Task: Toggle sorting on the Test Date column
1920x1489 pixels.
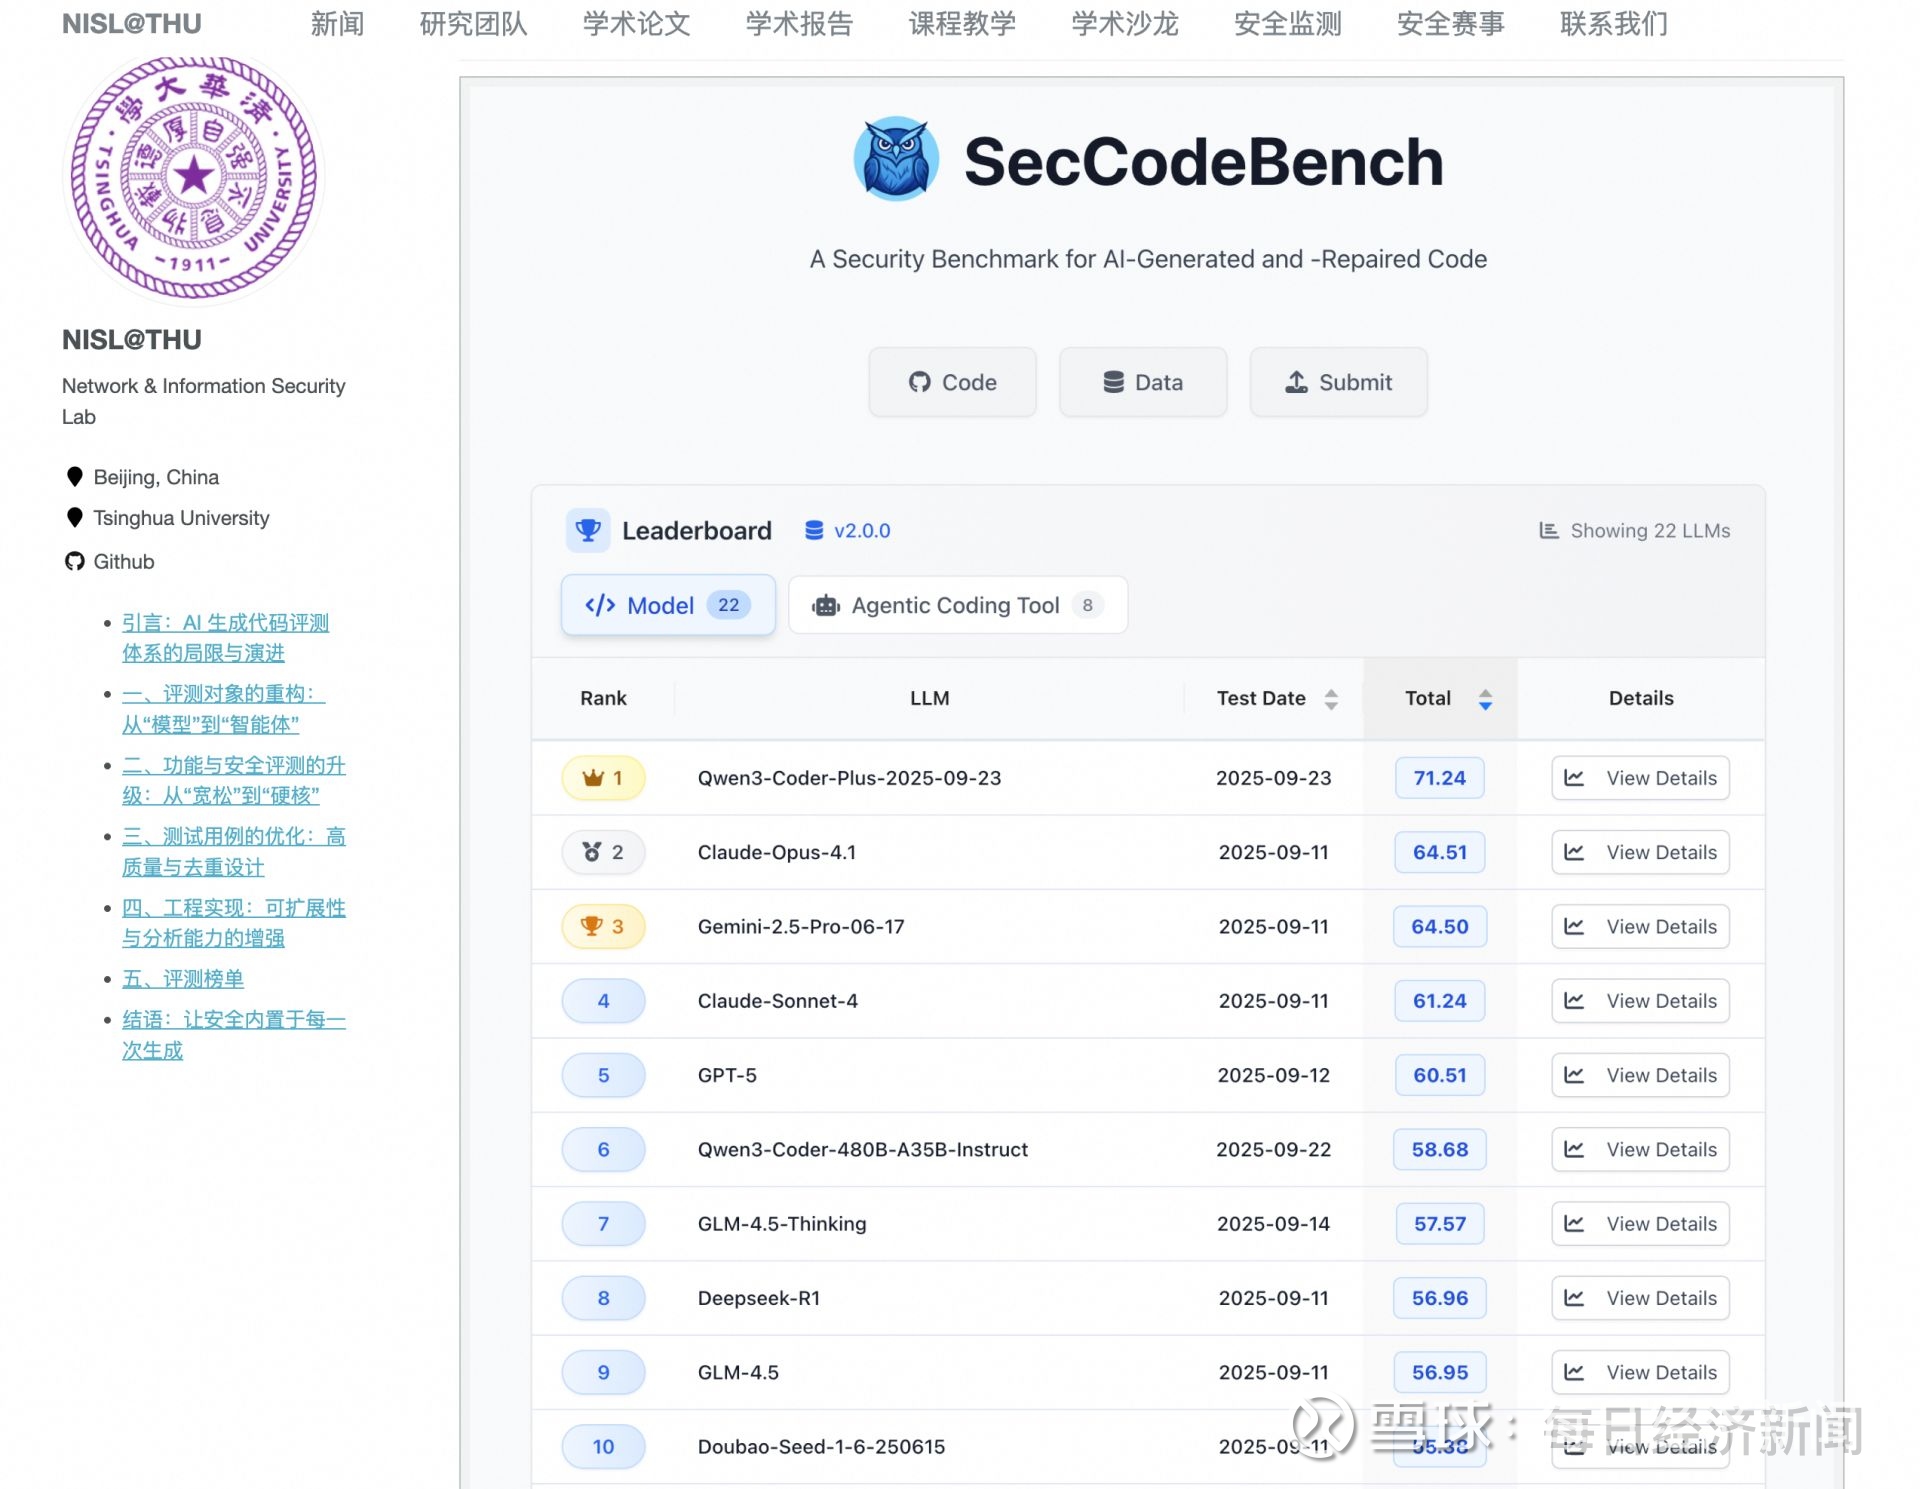Action: 1330,699
